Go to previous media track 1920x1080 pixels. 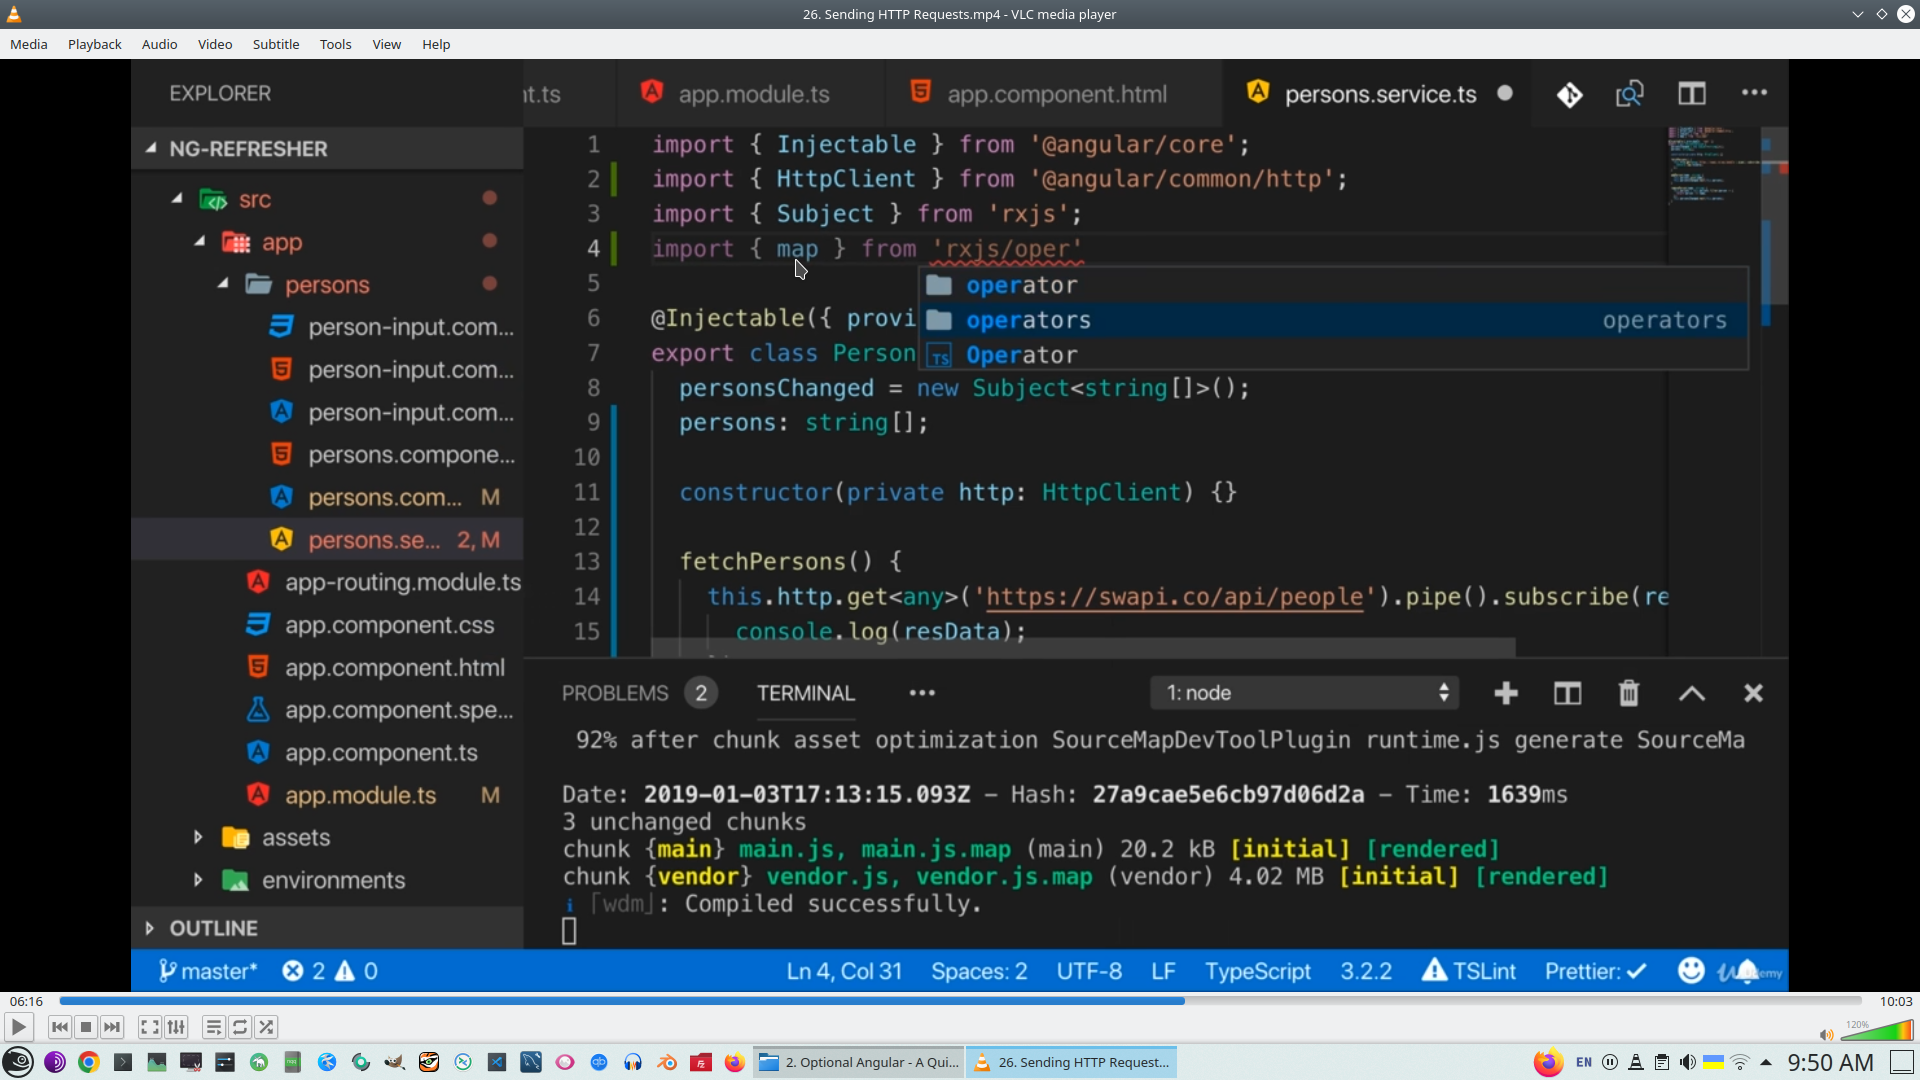click(60, 1027)
